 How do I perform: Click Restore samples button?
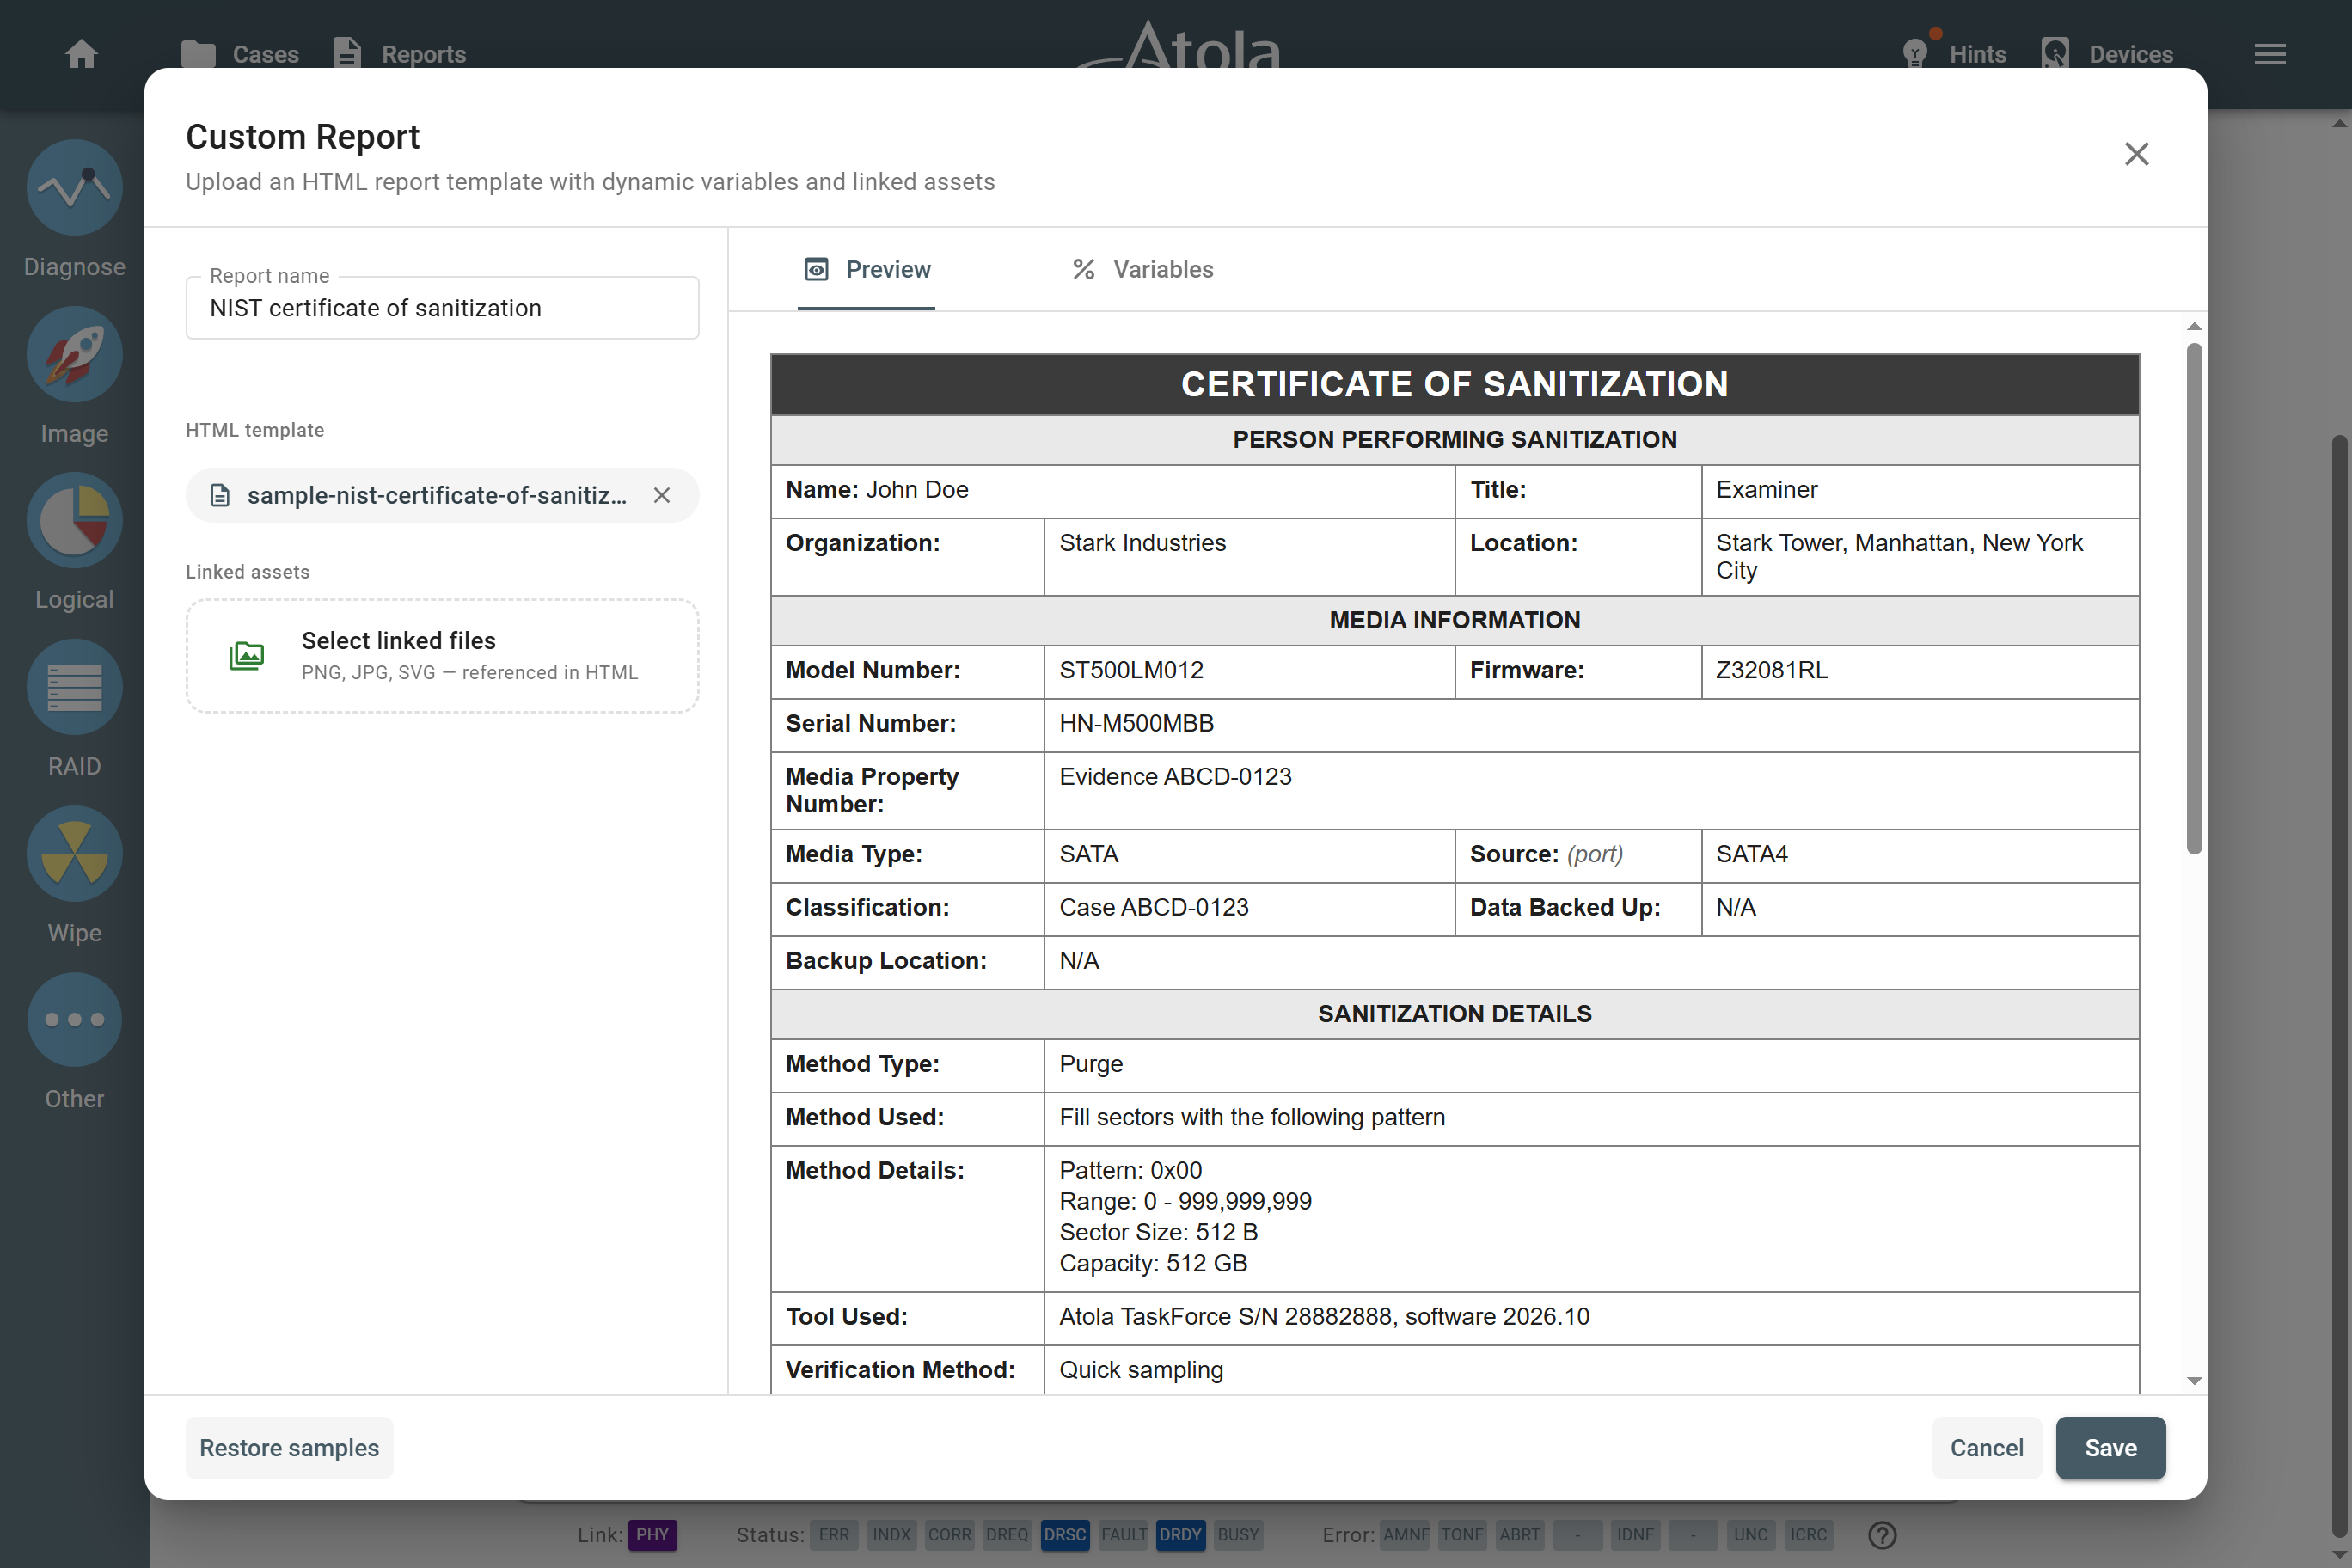pos(289,1448)
